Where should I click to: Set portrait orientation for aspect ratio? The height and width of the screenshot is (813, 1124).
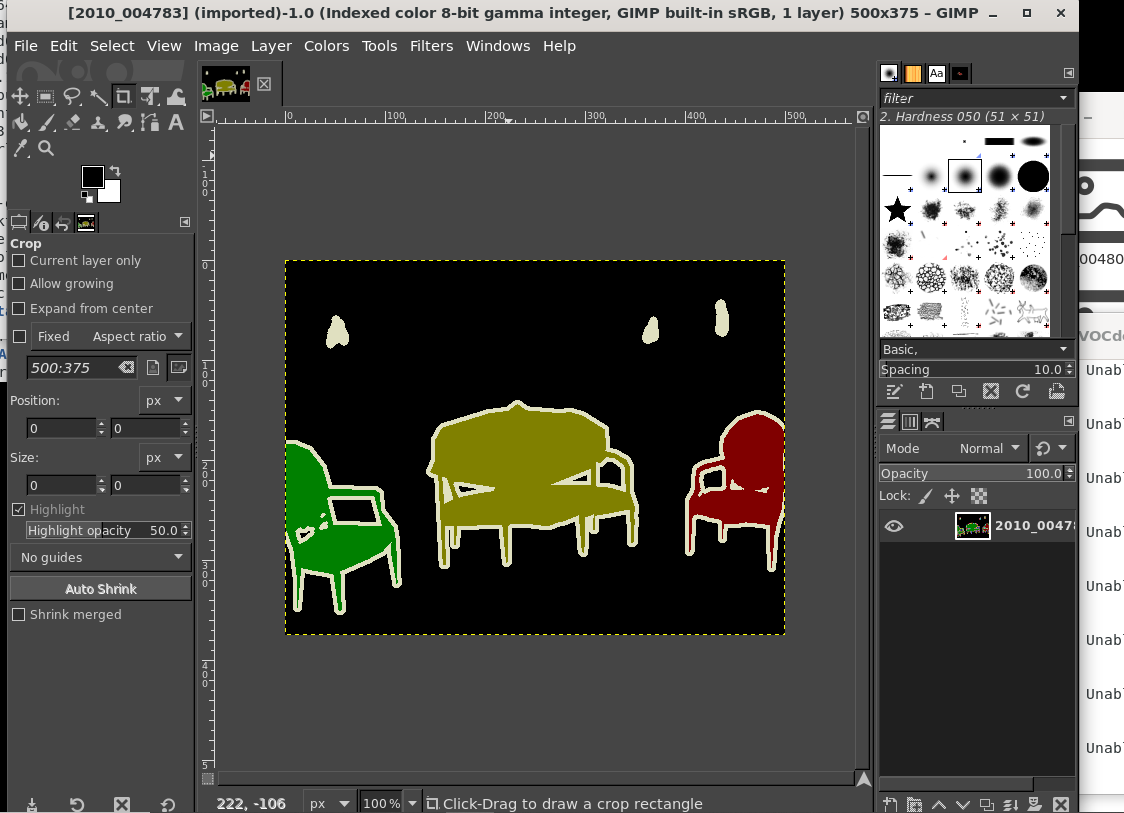click(153, 368)
